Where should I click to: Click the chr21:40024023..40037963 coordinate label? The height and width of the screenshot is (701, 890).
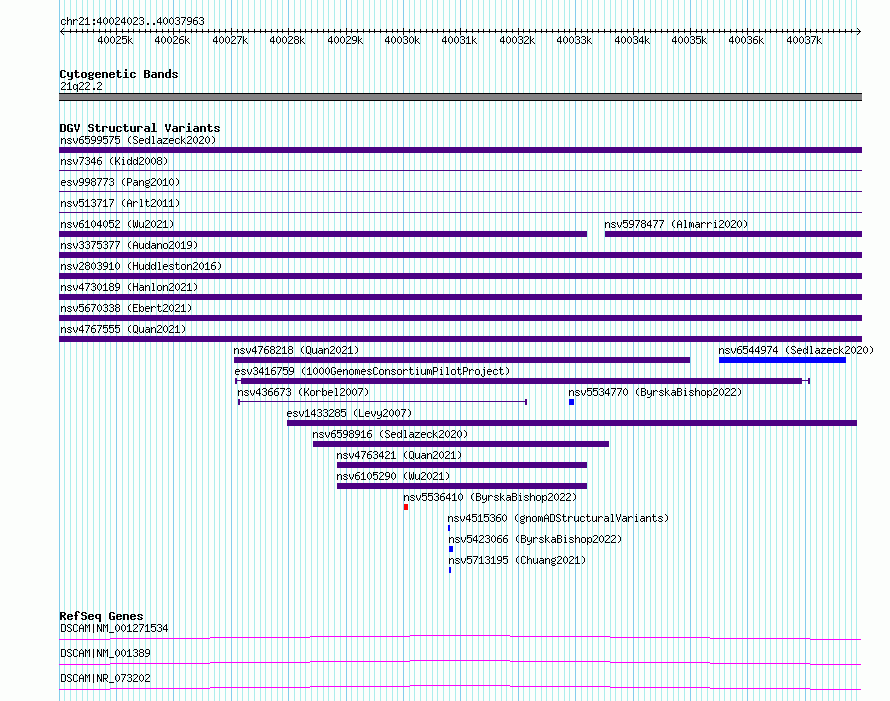(132, 21)
